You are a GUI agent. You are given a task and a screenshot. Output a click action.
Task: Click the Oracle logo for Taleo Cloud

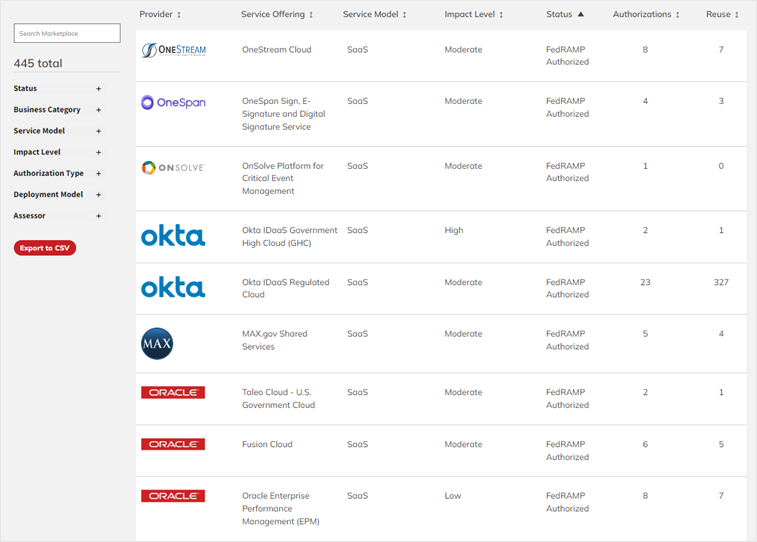173,393
